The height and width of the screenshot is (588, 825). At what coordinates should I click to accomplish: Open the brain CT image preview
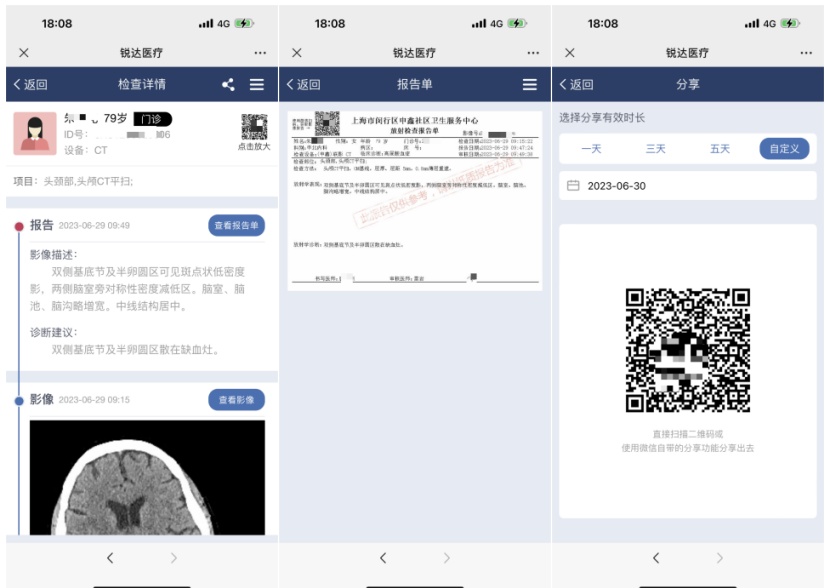coord(147,478)
